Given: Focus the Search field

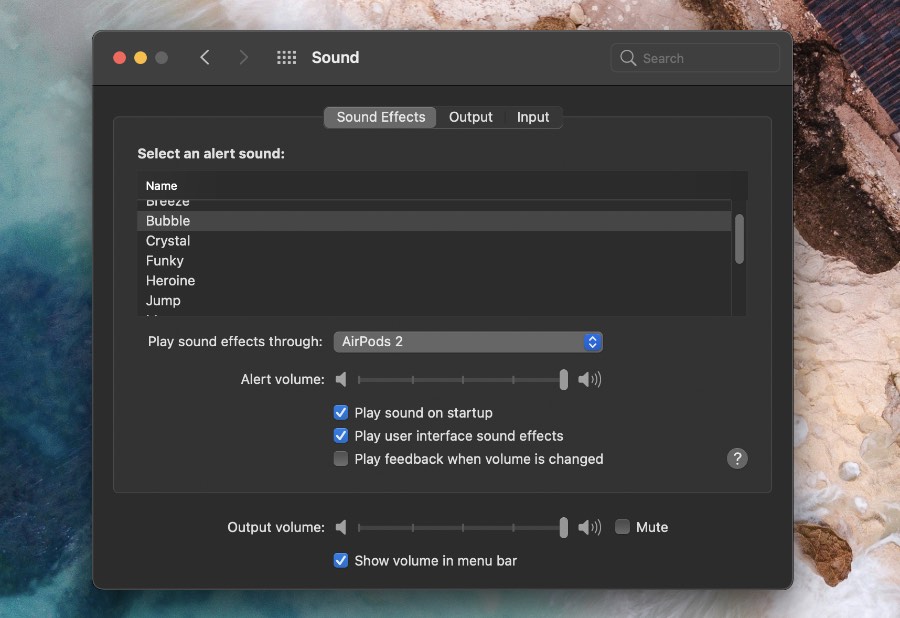Looking at the screenshot, I should pyautogui.click(x=695, y=58).
